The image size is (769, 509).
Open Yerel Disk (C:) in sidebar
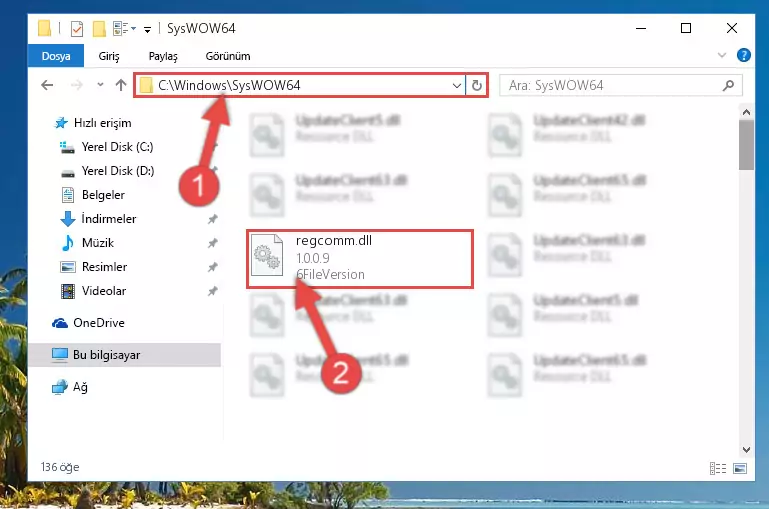[117, 147]
